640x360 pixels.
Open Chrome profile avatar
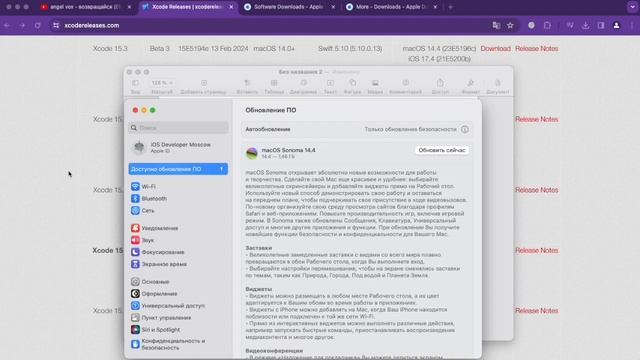click(616, 25)
